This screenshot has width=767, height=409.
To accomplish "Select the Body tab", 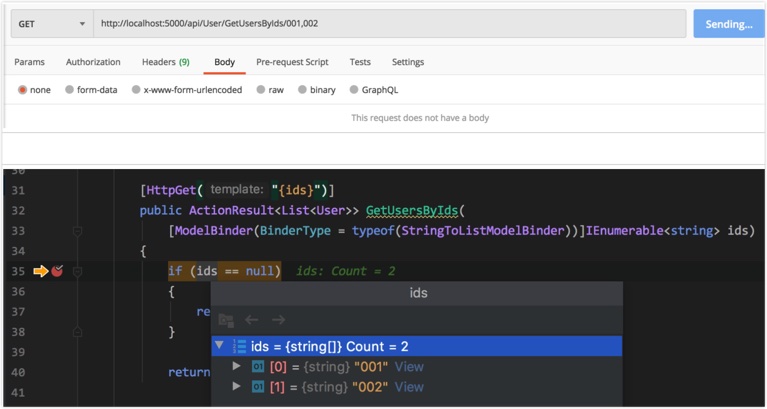I will coord(225,62).
